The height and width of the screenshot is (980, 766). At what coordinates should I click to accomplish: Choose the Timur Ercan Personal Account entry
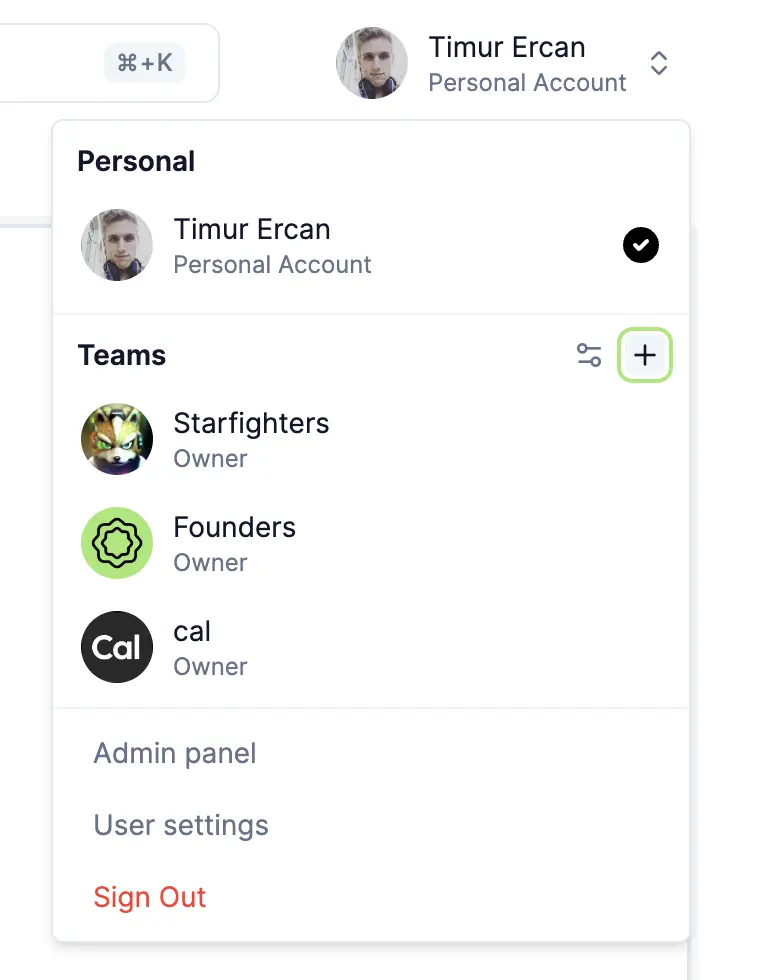click(272, 245)
